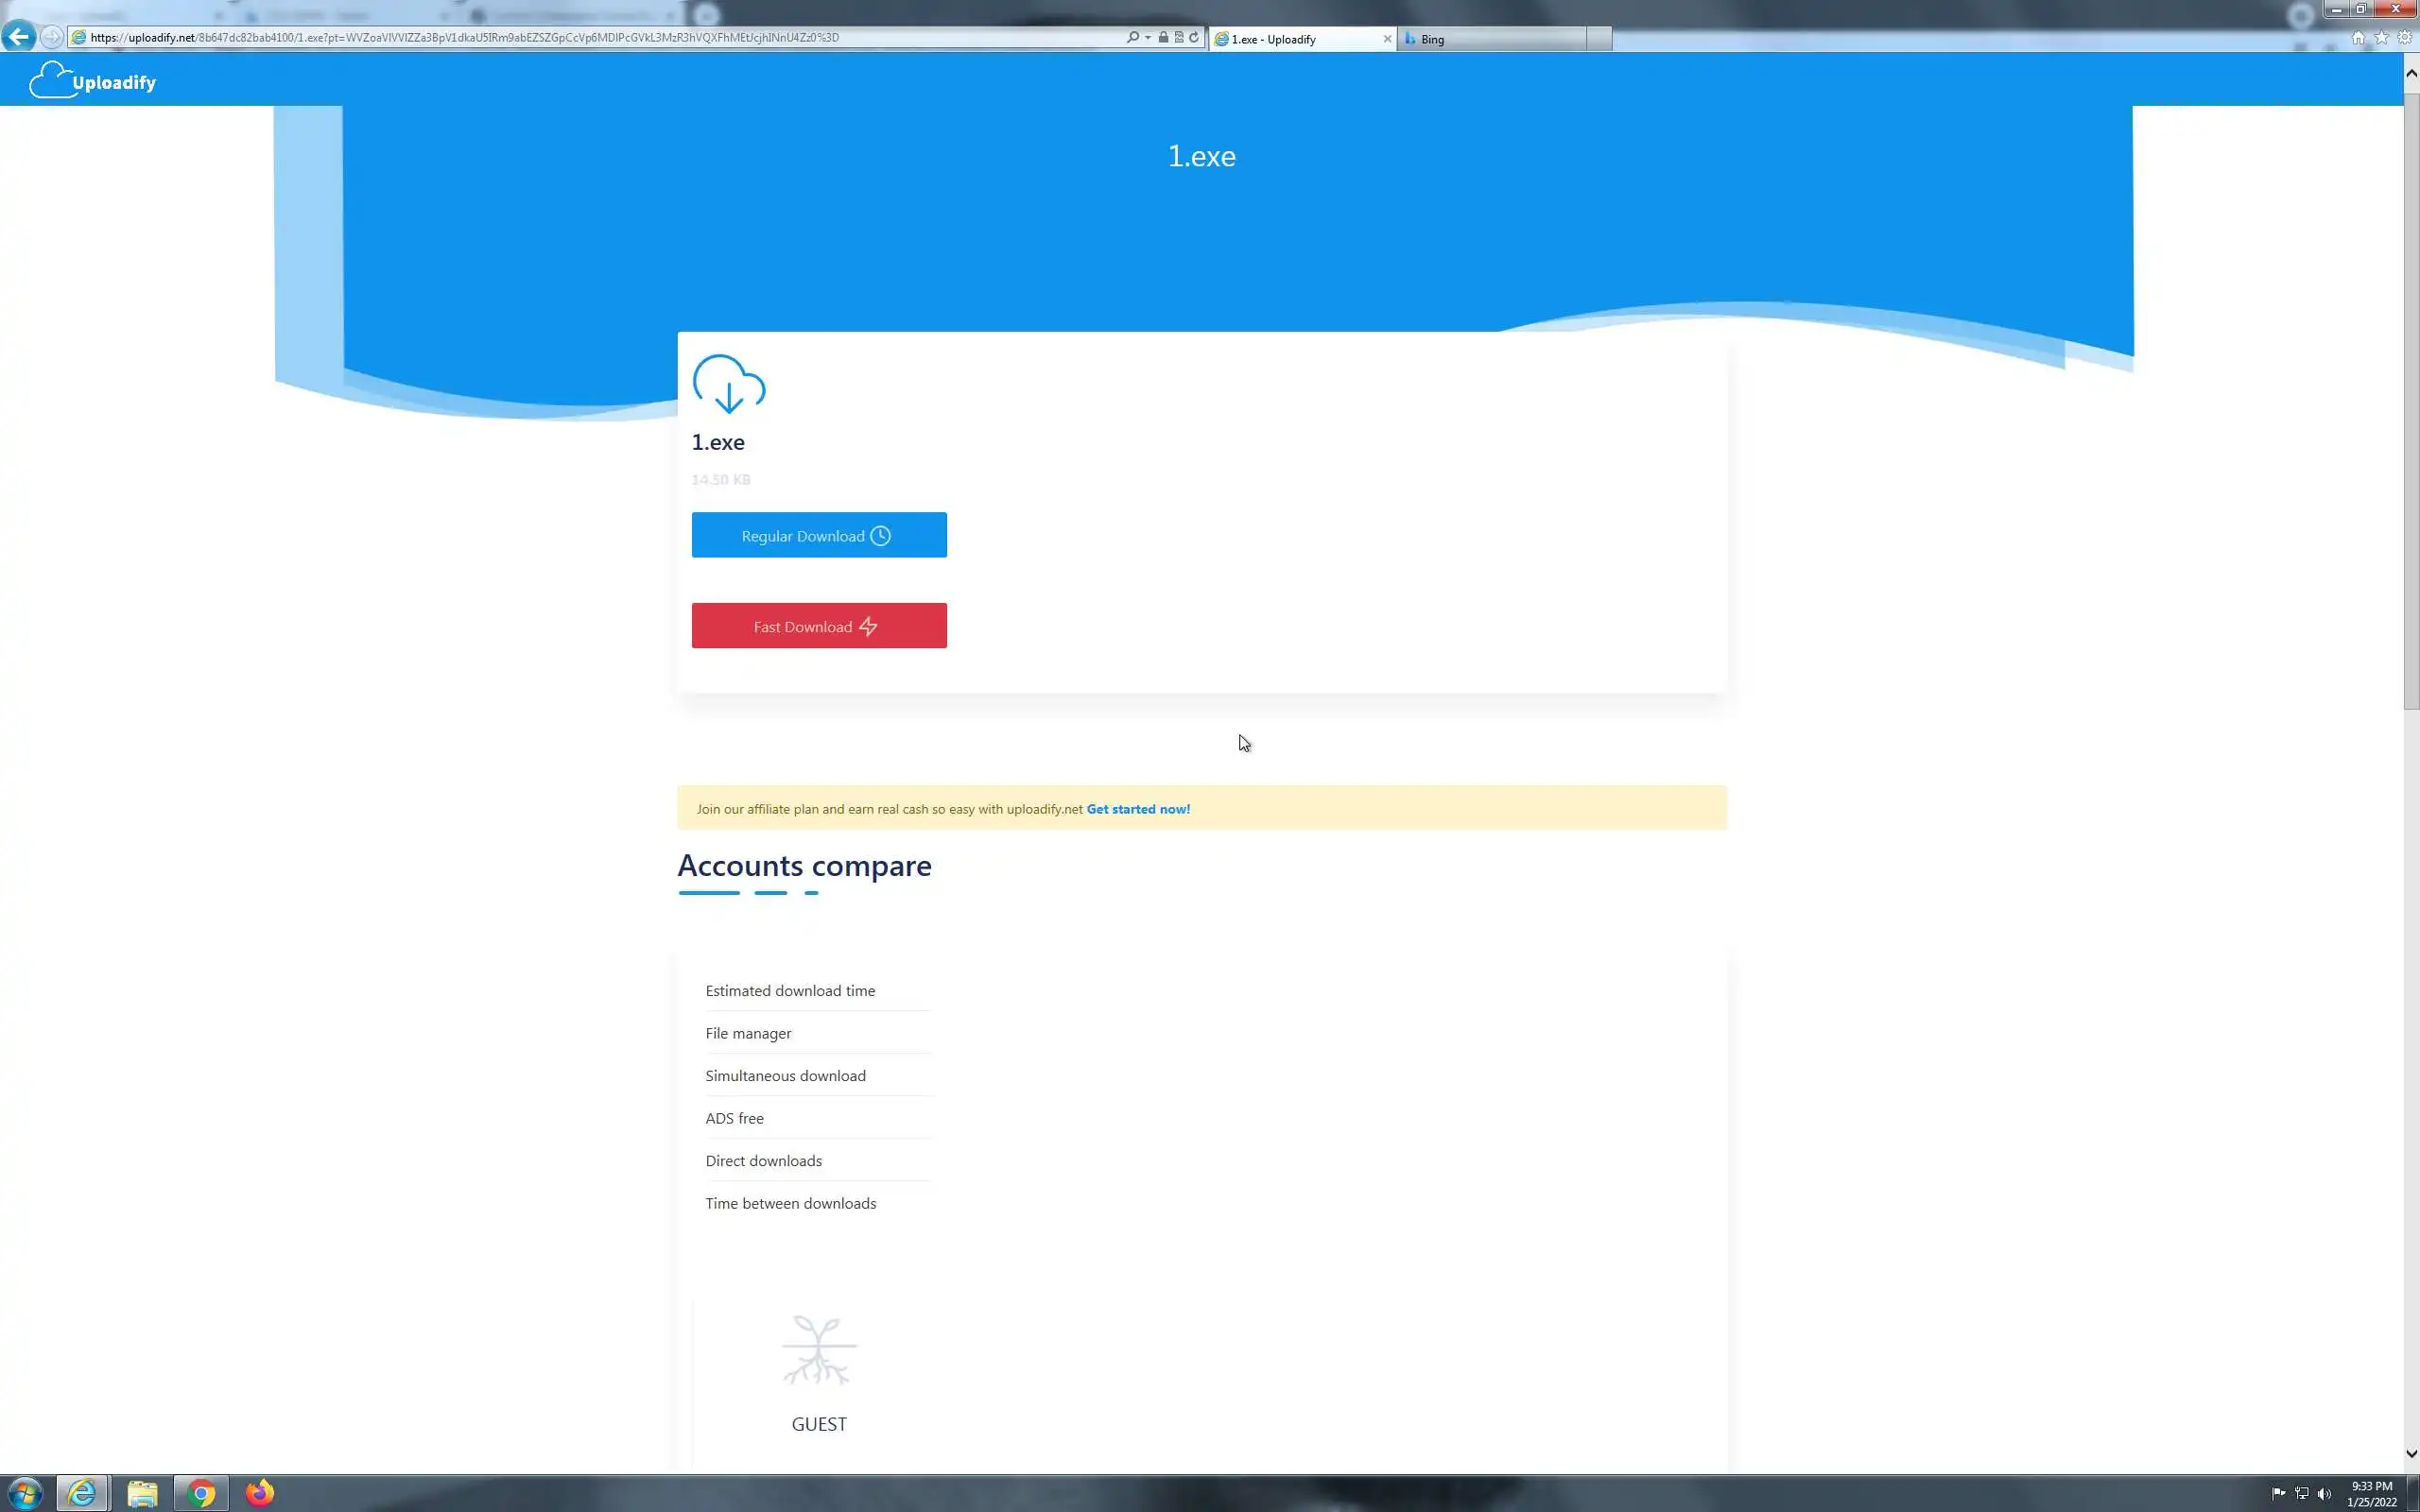Open the Tools gear icon
The image size is (2420, 1512).
[x=2404, y=38]
